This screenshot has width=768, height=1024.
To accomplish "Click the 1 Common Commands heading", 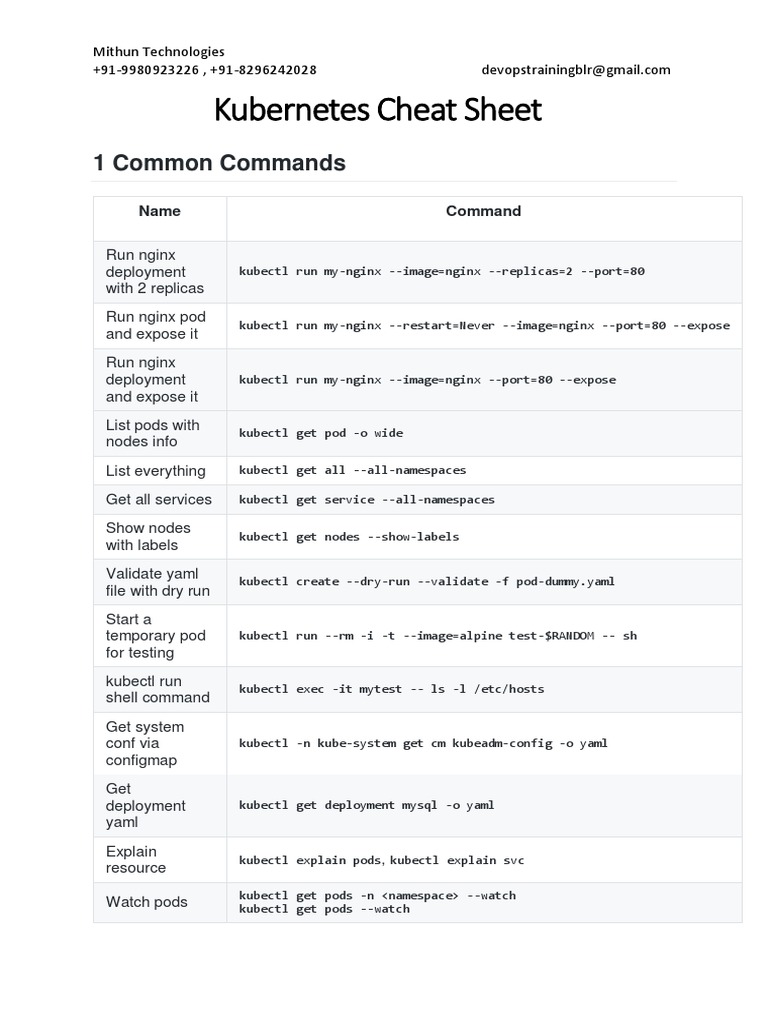I will coord(219,163).
